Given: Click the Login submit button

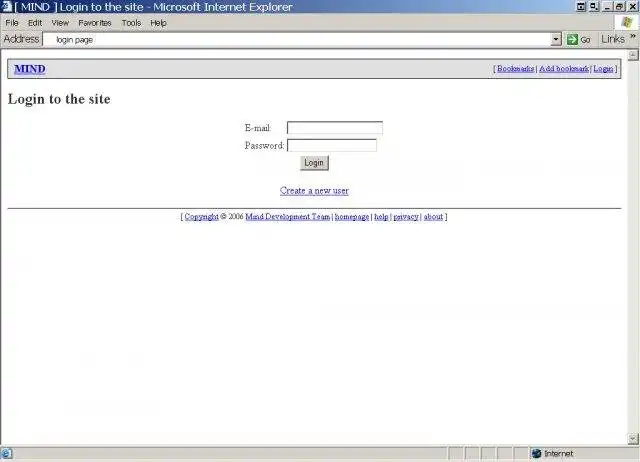Looking at the screenshot, I should 314,163.
